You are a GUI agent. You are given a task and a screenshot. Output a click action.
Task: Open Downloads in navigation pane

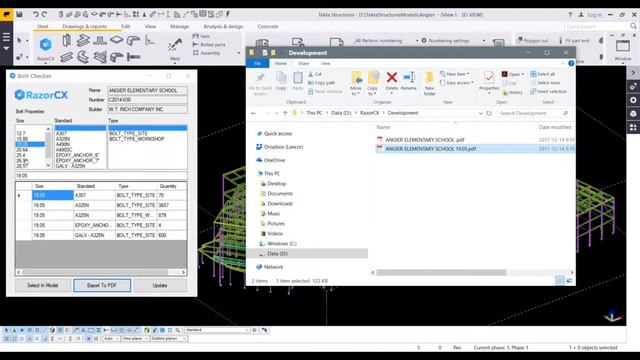[x=280, y=203]
